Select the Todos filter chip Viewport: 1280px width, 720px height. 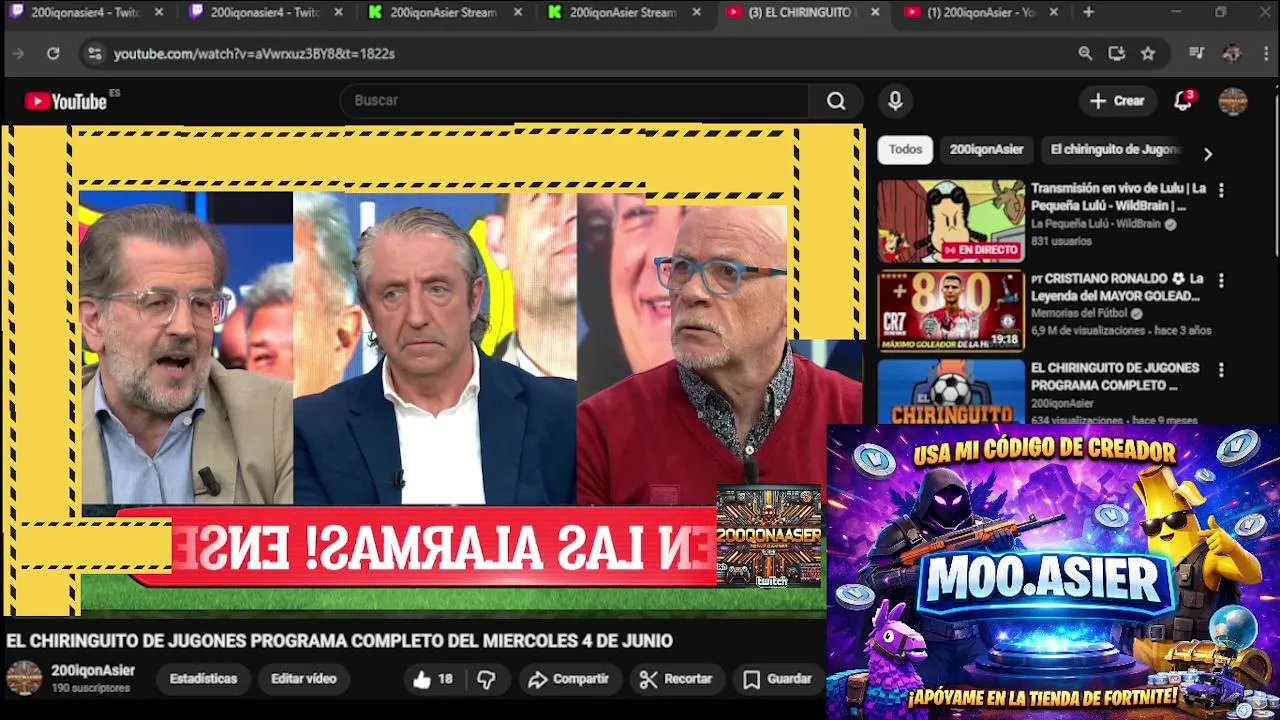point(905,150)
